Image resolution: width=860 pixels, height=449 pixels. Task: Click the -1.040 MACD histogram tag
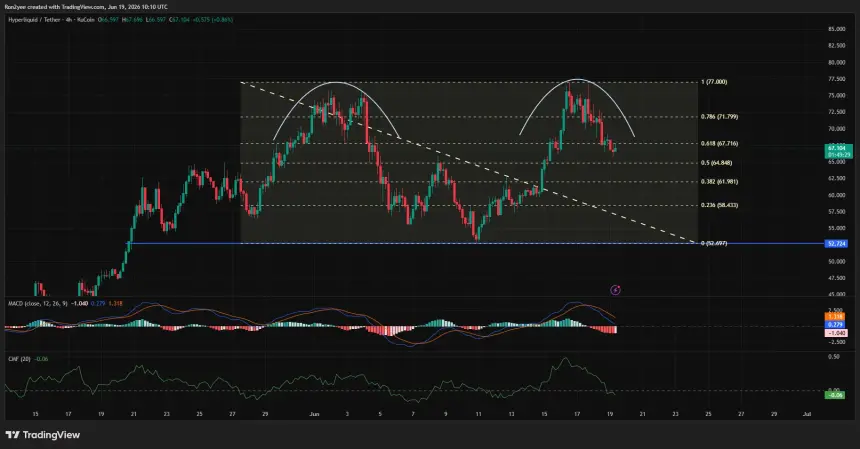(836, 333)
